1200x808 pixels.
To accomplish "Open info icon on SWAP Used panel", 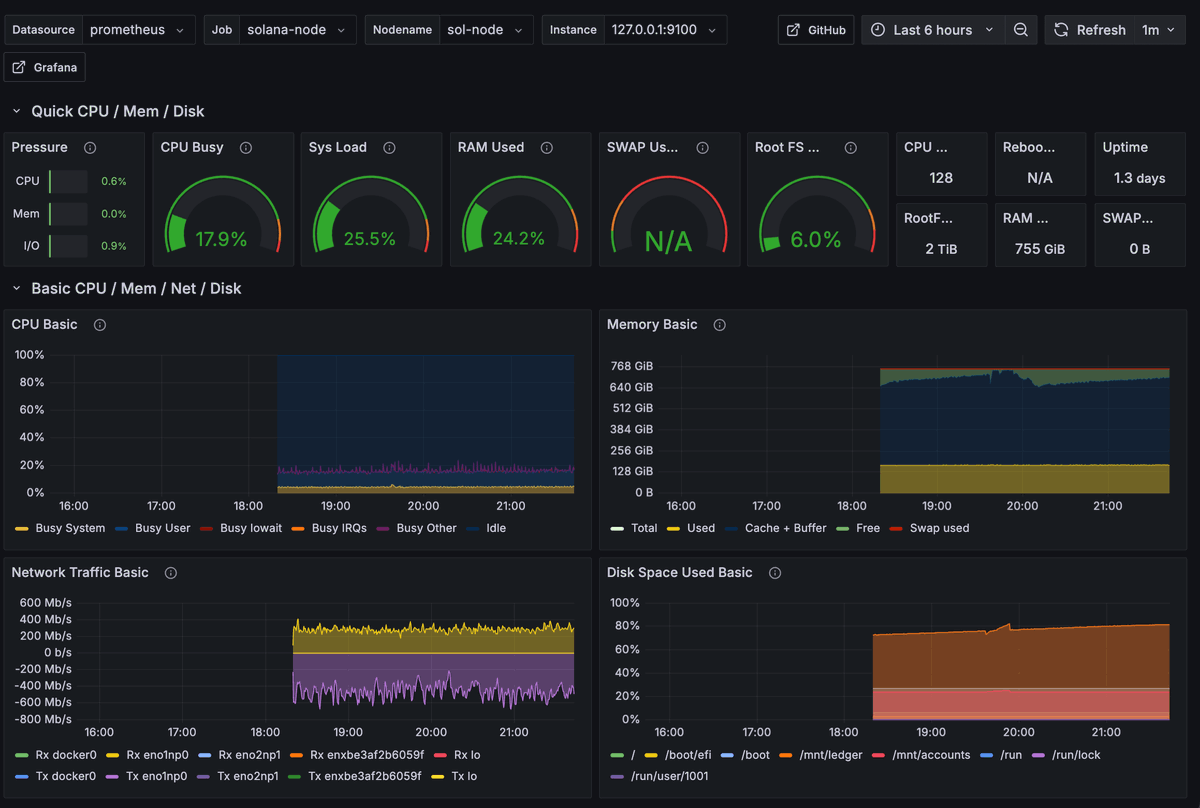I will coord(702,148).
